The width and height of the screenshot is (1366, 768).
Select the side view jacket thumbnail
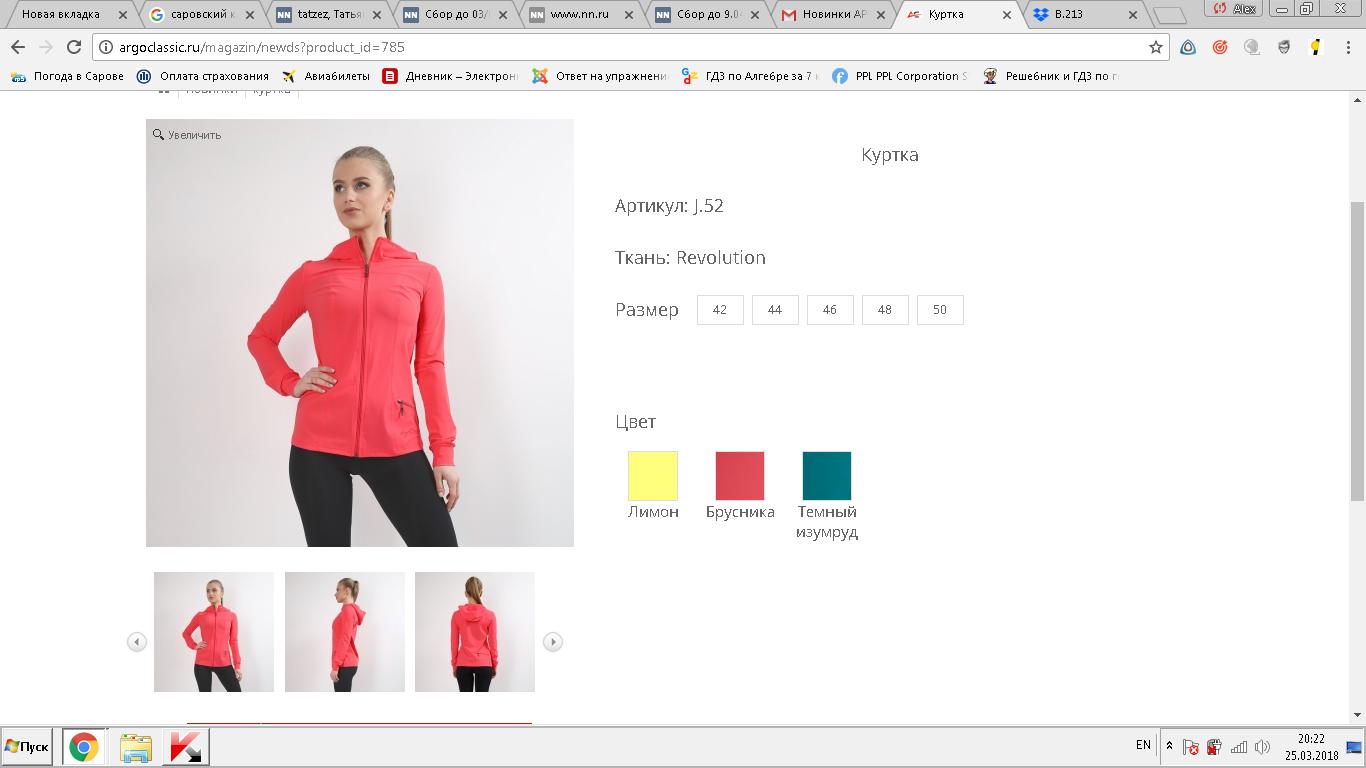(x=345, y=632)
